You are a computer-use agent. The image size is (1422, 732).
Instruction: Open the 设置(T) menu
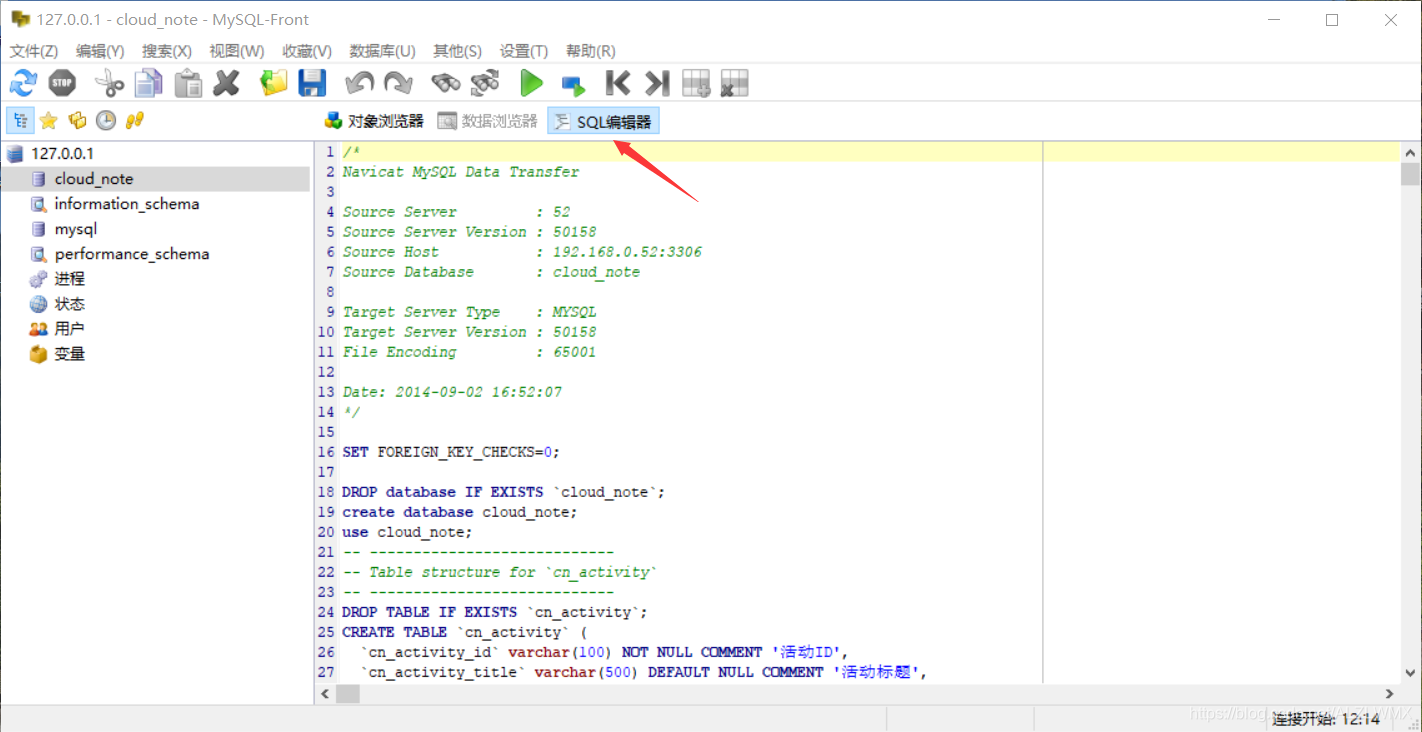[524, 51]
